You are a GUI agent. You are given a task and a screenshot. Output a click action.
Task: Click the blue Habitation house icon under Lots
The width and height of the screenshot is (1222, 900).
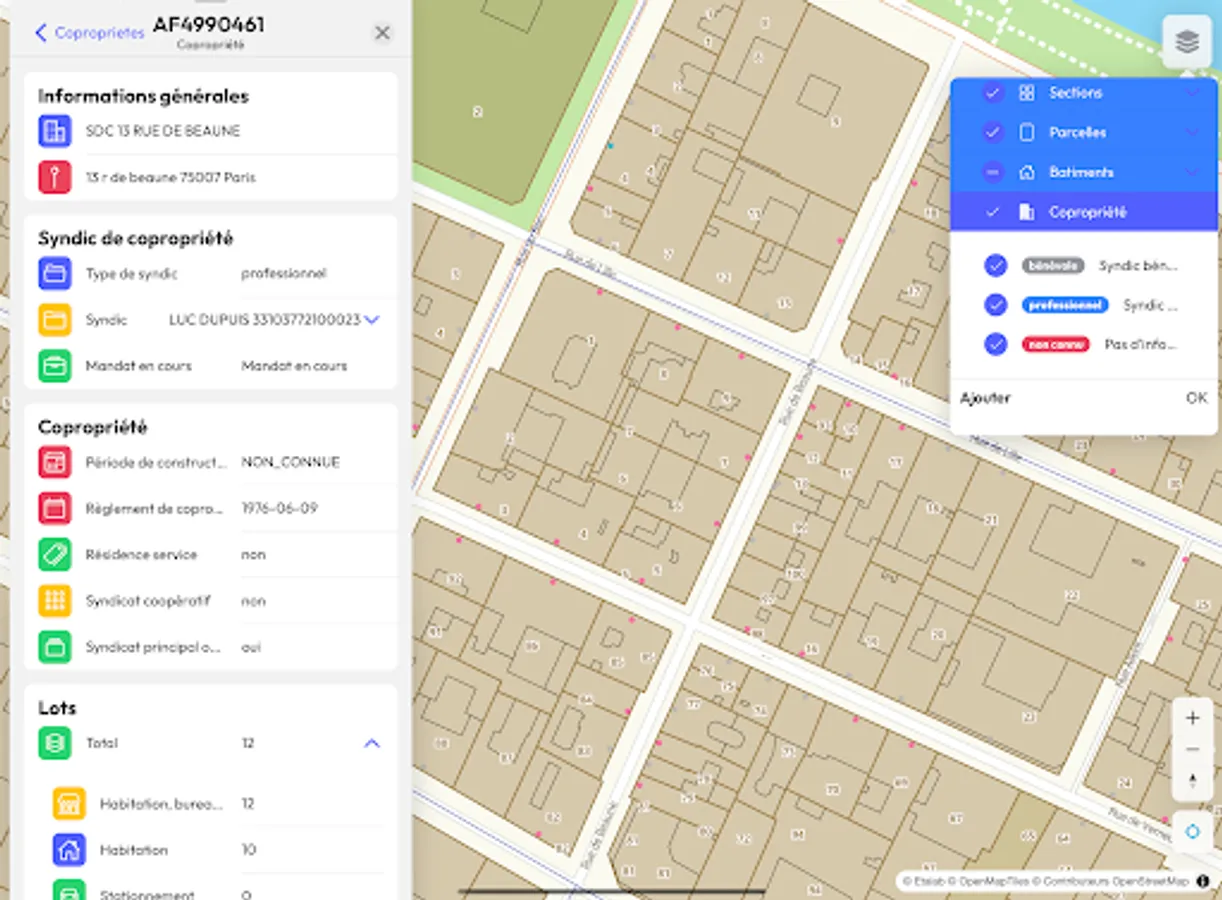pos(68,849)
